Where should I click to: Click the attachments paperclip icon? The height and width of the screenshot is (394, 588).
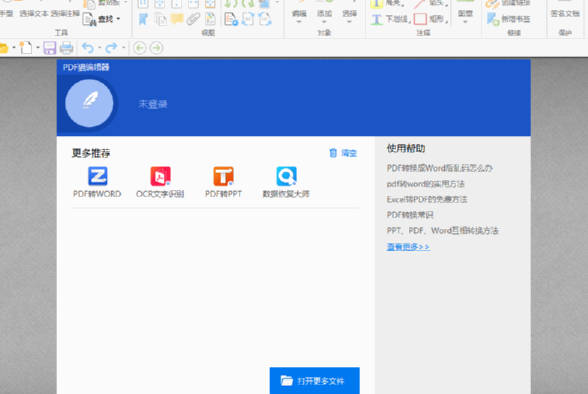[193, 19]
